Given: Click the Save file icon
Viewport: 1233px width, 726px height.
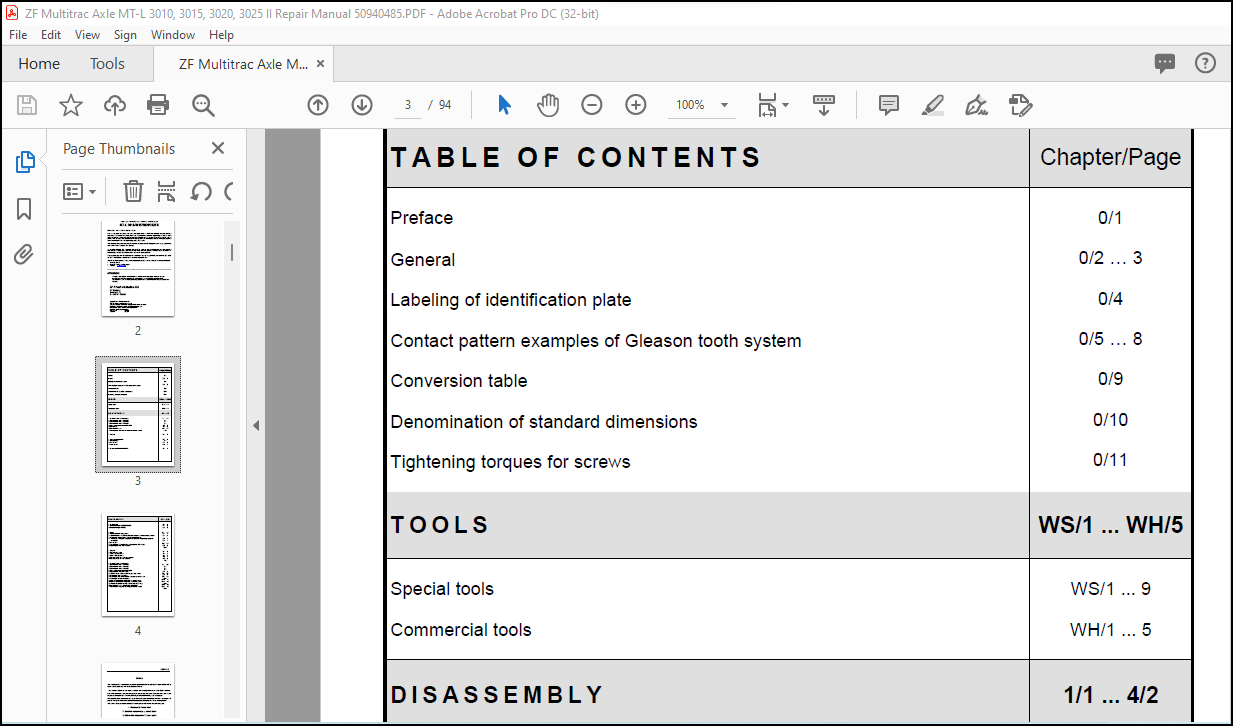Looking at the screenshot, I should pyautogui.click(x=27, y=105).
